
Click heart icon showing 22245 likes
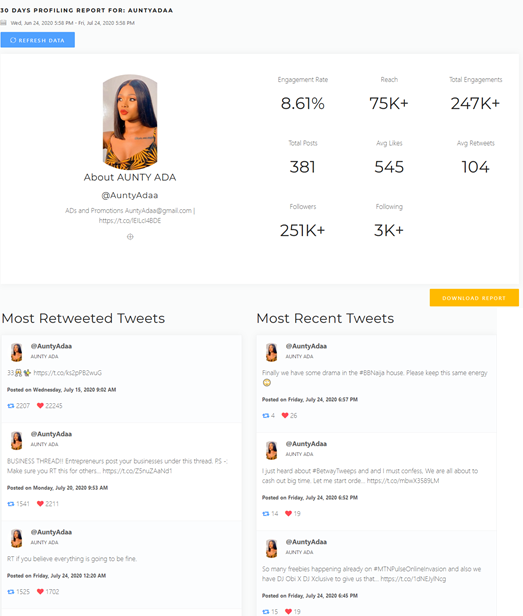[40, 406]
